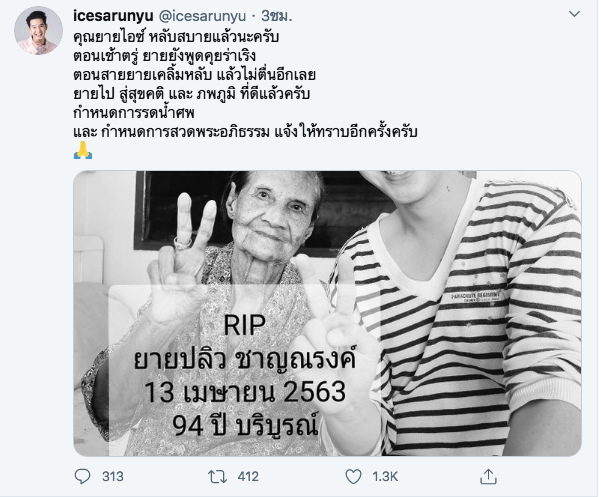
Task: Open icesarunyu's round profile avatar
Action: (38, 30)
